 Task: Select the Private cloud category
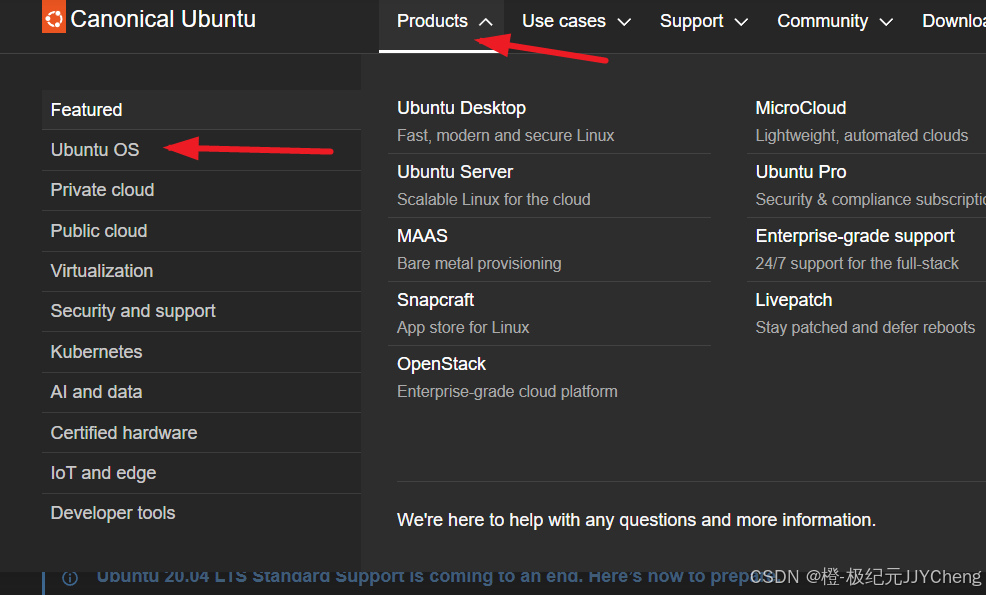[x=201, y=190]
